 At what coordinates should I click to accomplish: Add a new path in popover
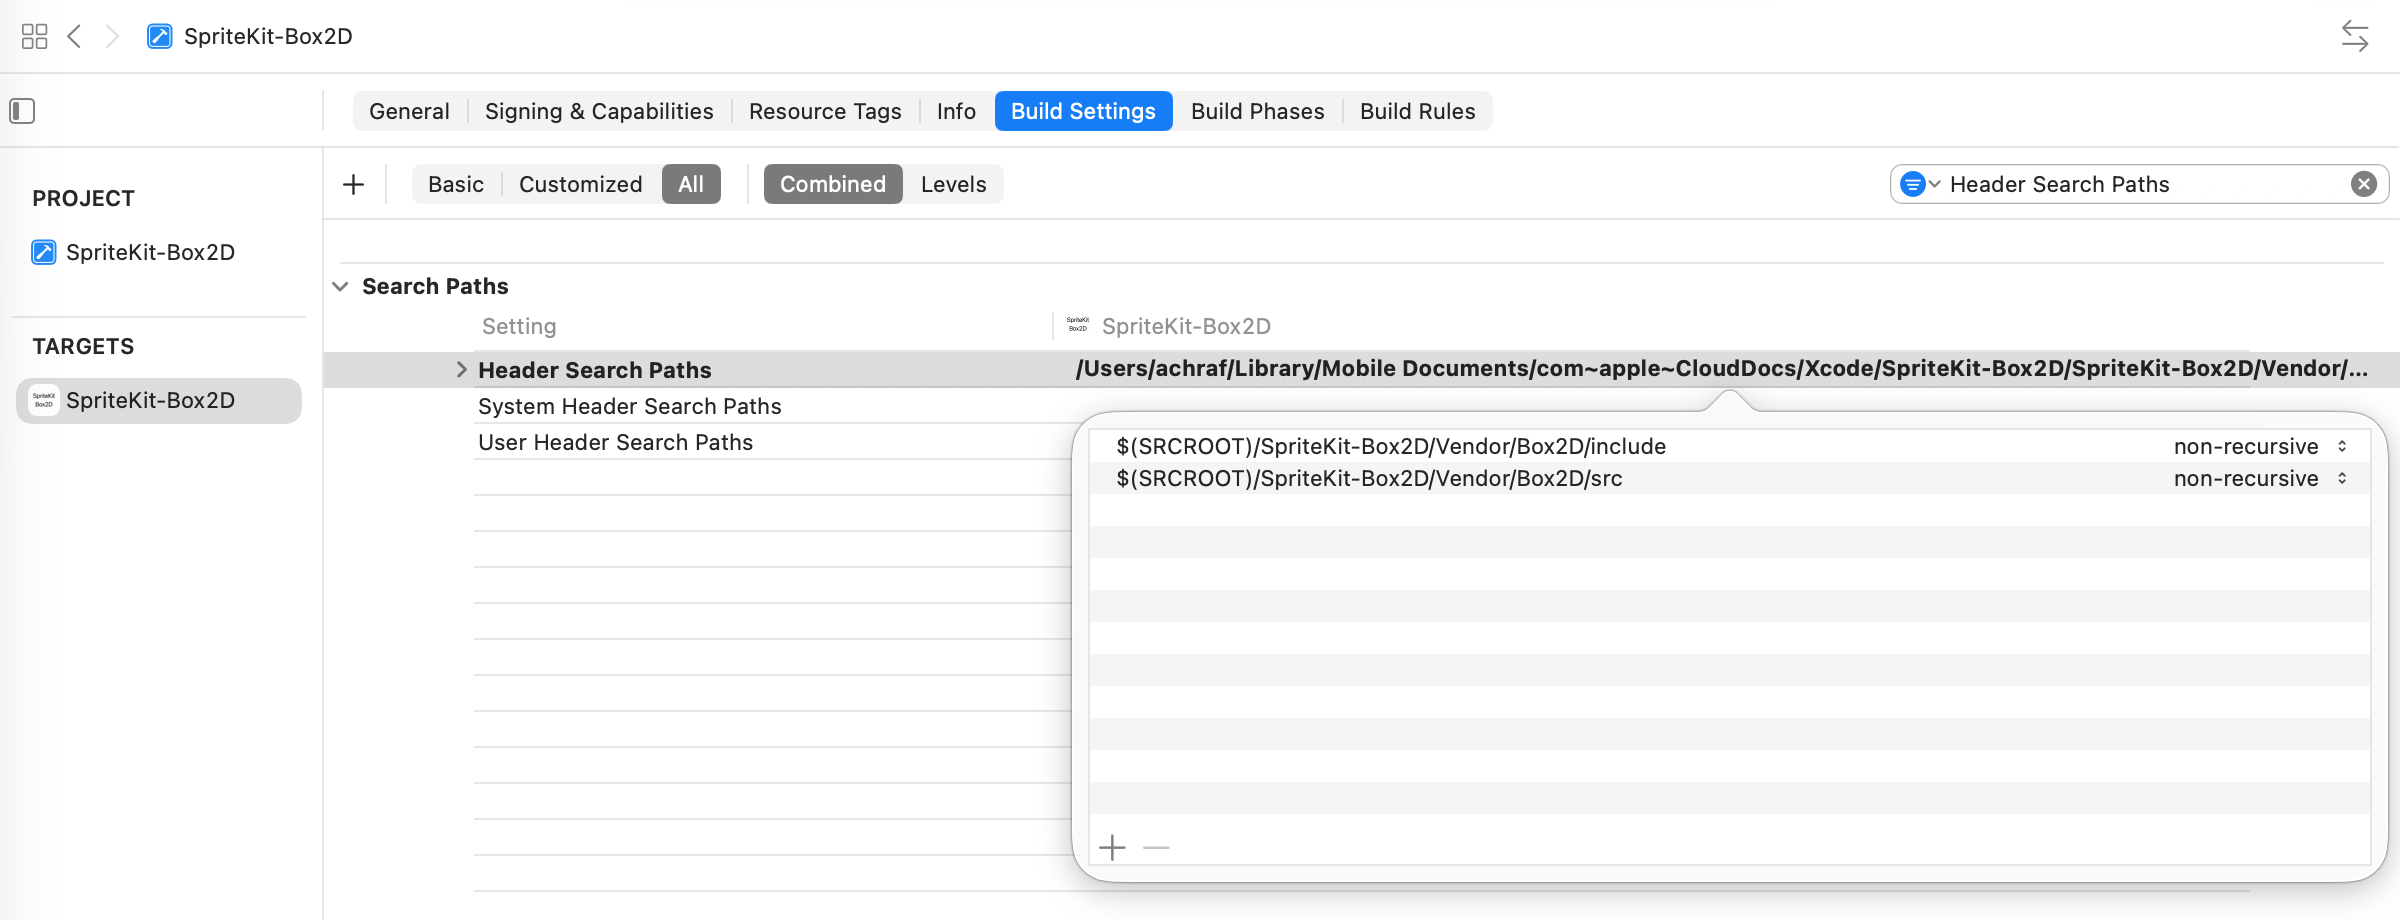pyautogui.click(x=1112, y=848)
